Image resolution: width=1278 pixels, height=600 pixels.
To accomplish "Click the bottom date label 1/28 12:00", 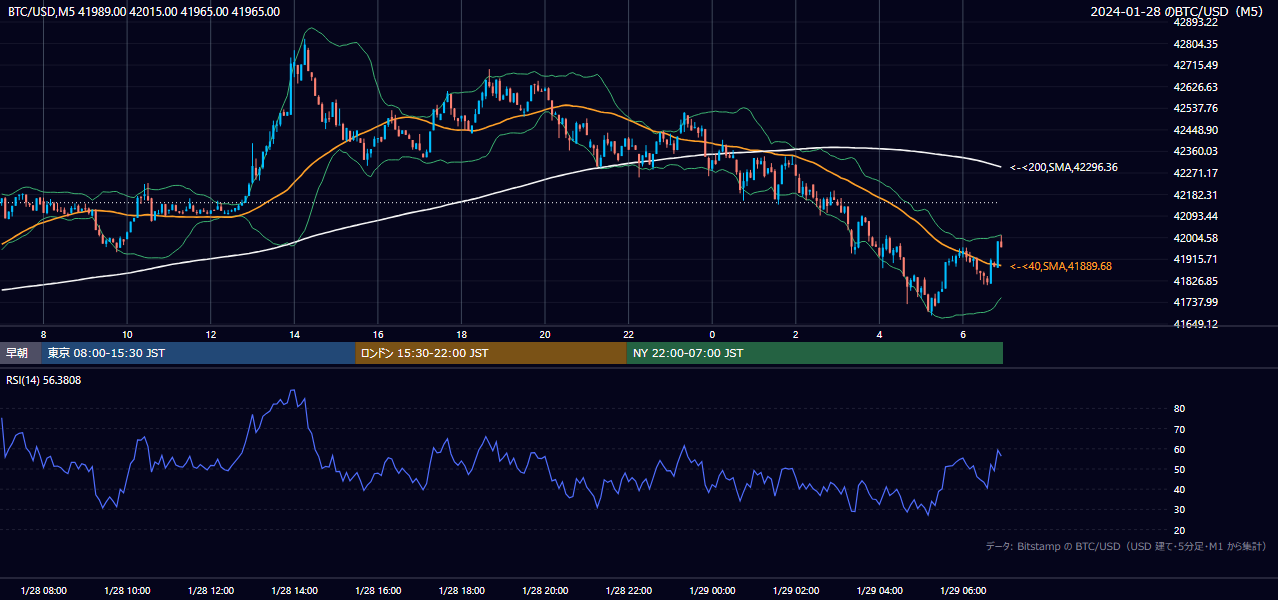I will click(x=210, y=591).
